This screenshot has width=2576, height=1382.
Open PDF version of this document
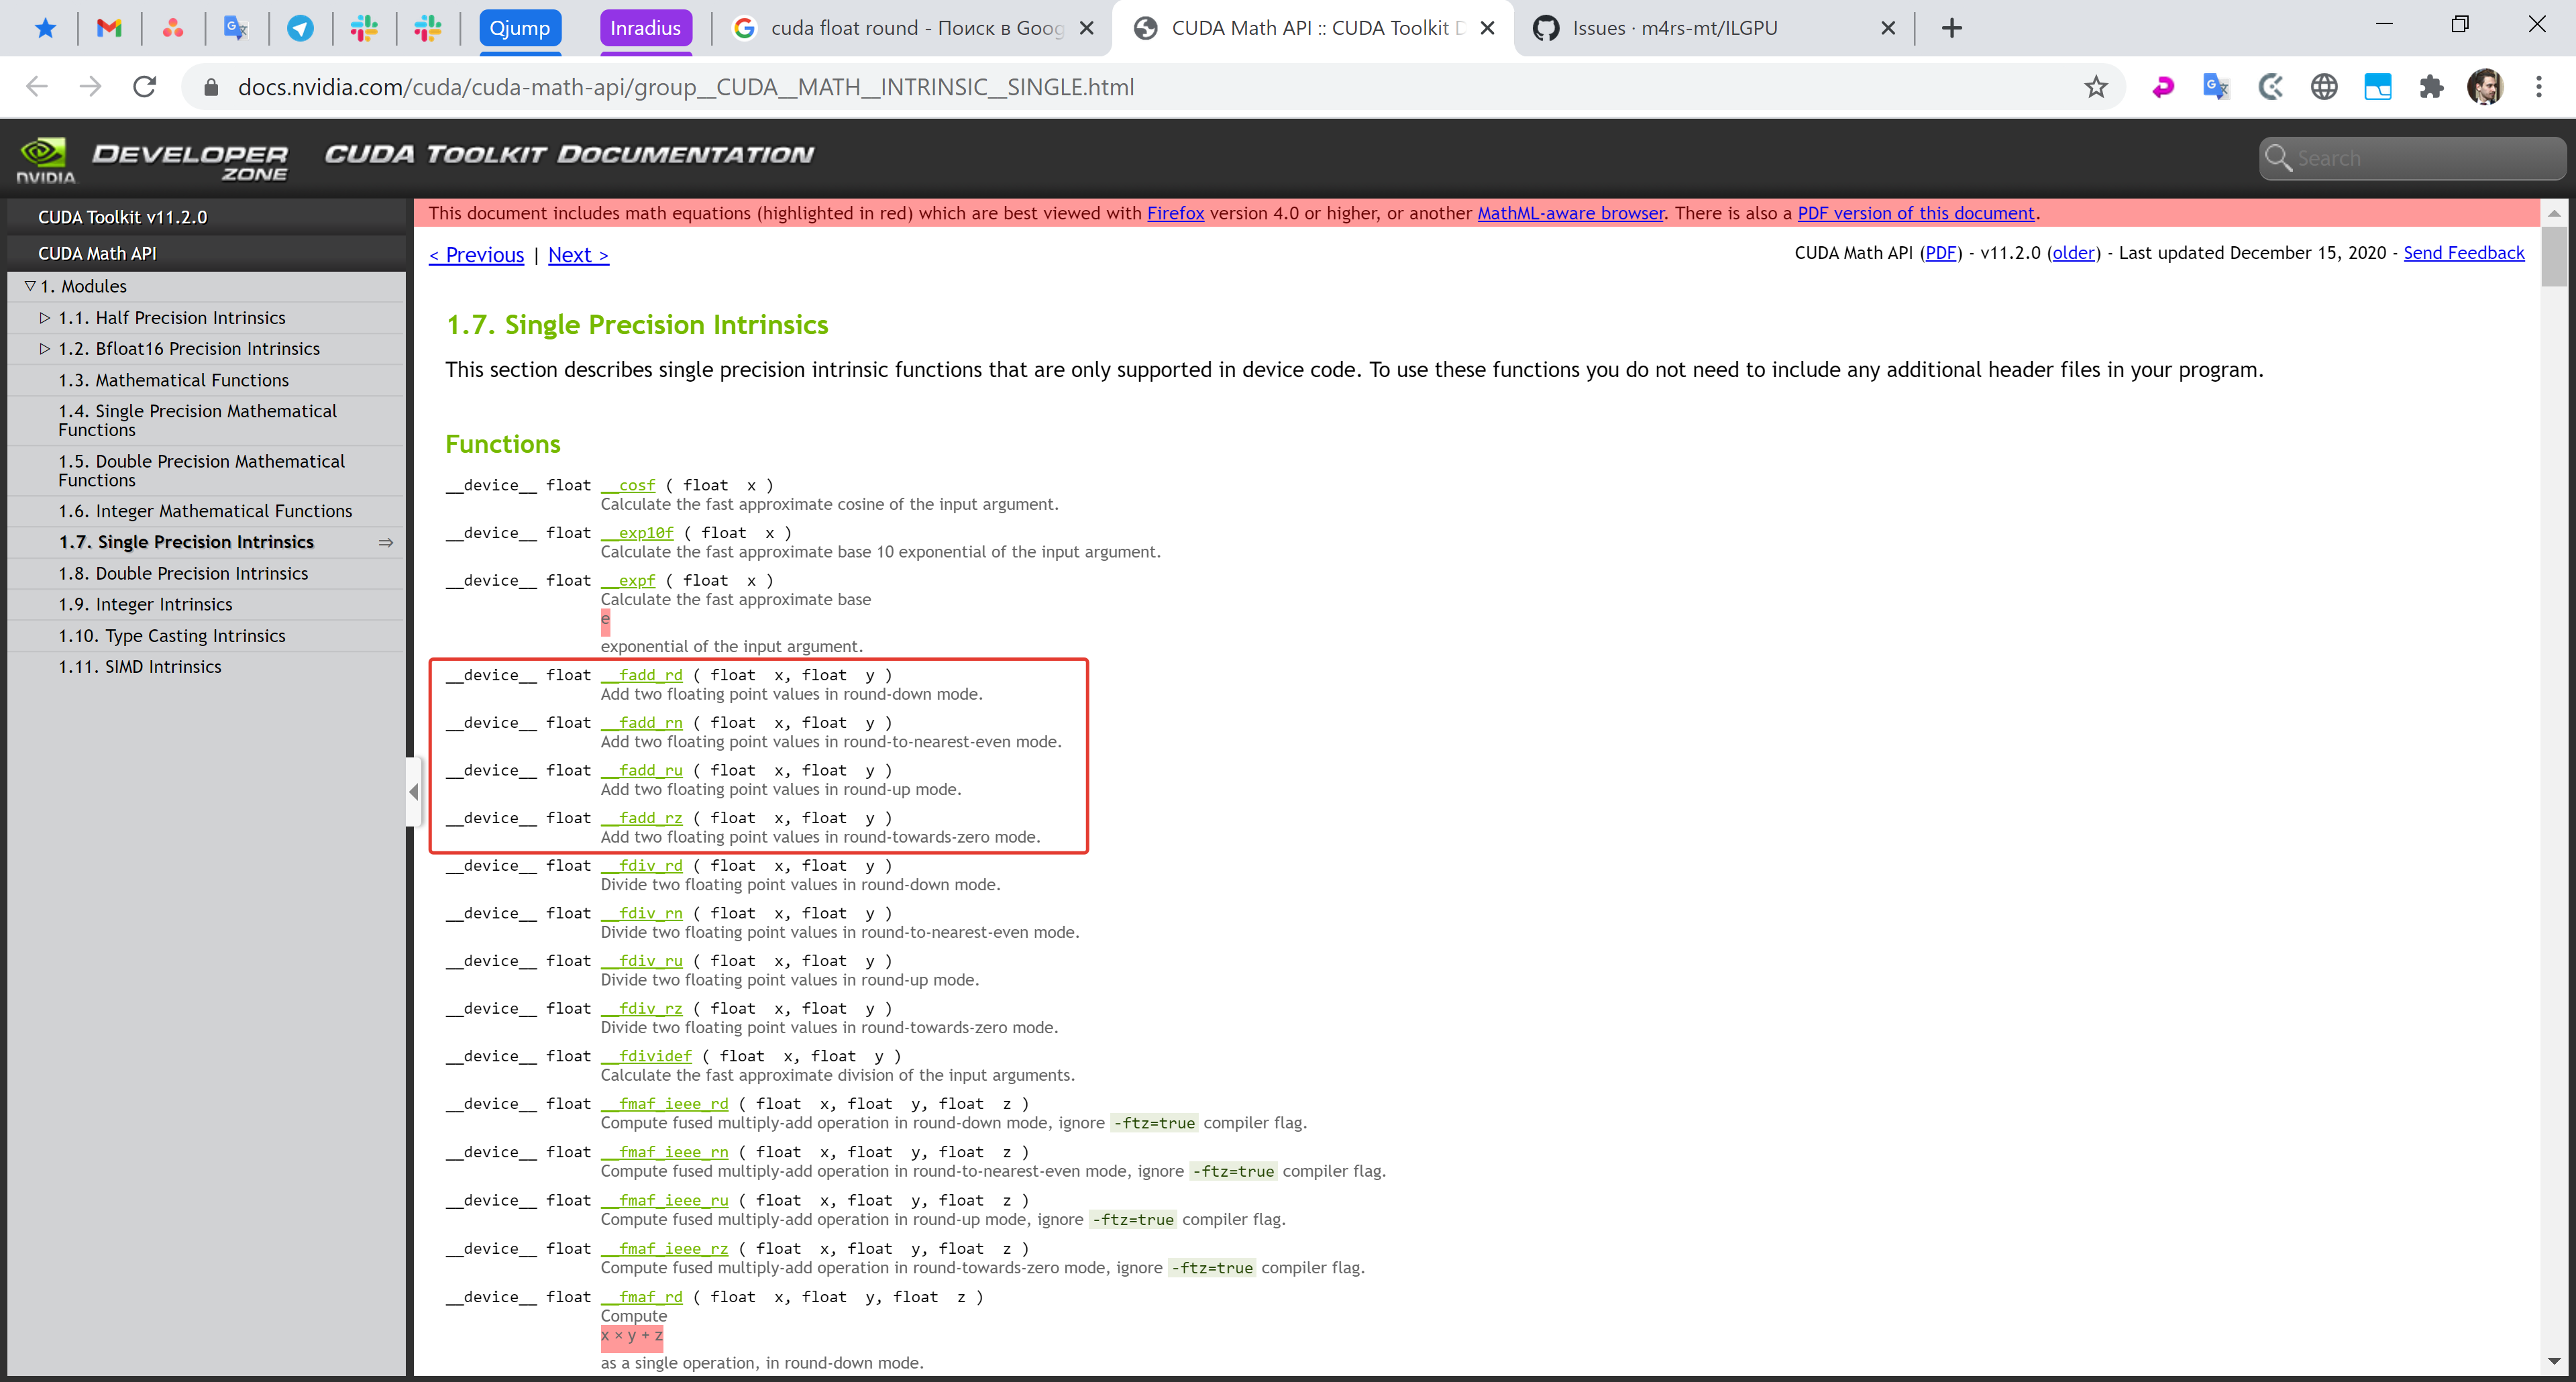[x=1916, y=213]
